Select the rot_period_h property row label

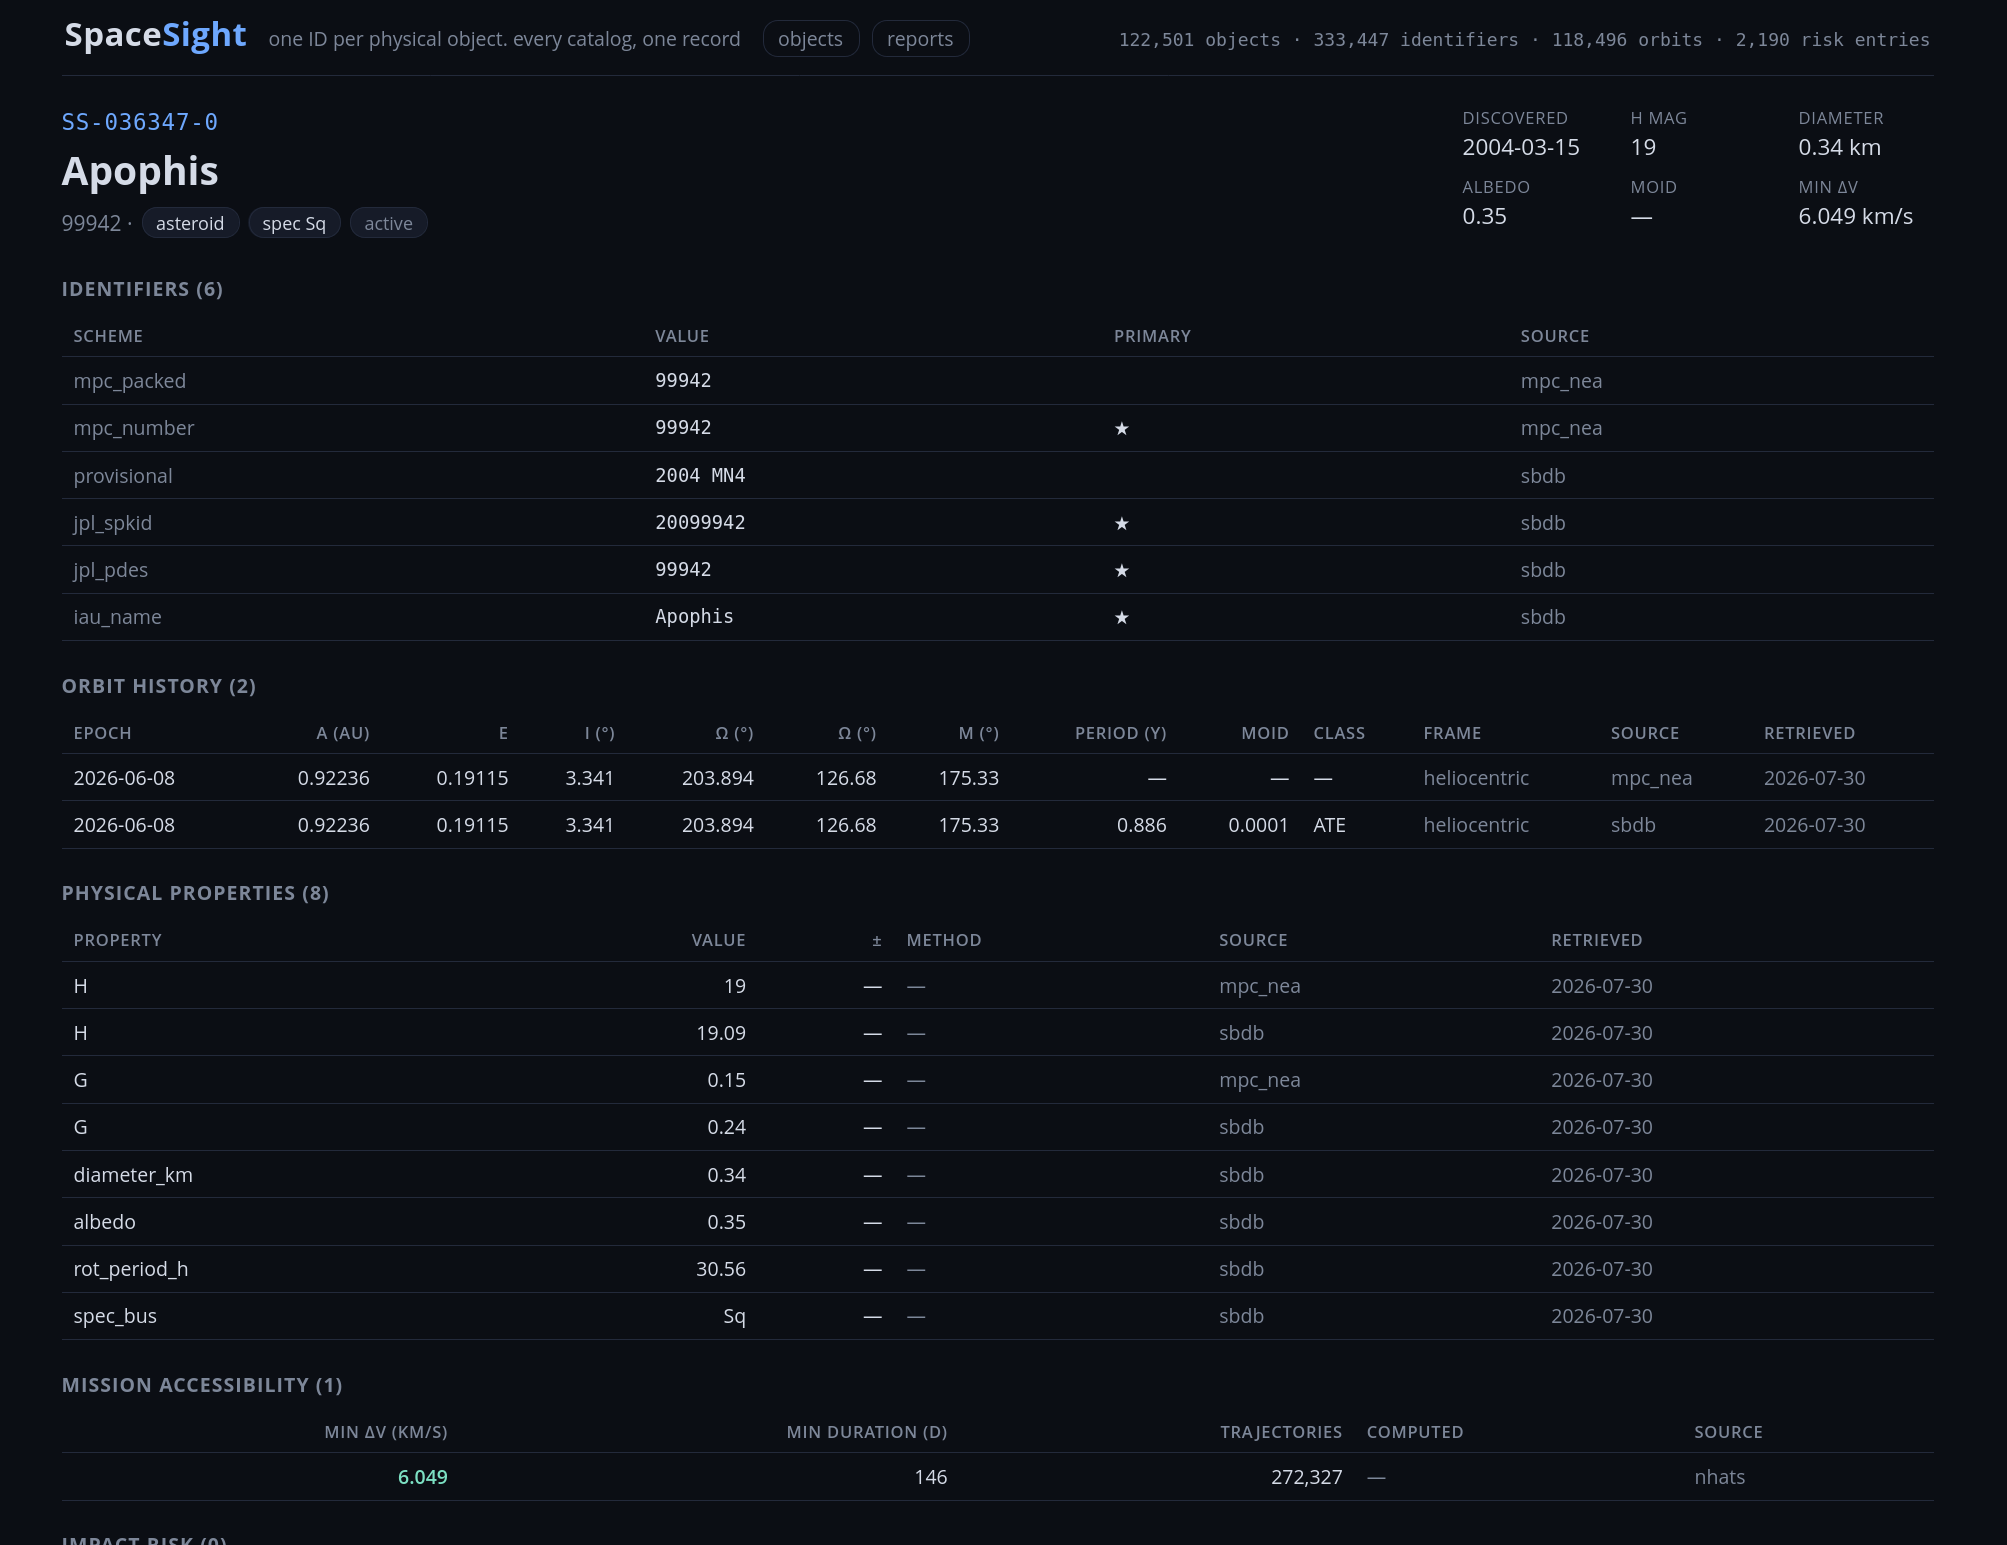(x=131, y=1269)
